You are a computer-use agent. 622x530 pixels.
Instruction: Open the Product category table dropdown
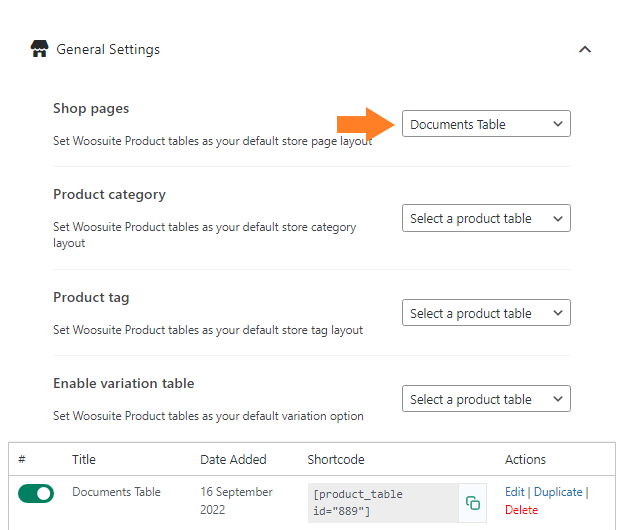click(486, 218)
